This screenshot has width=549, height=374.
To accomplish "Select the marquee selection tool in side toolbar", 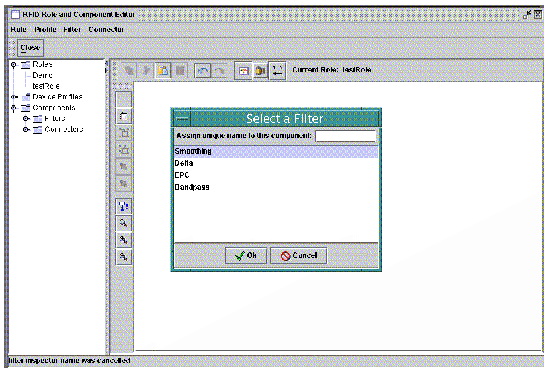I will point(124,117).
